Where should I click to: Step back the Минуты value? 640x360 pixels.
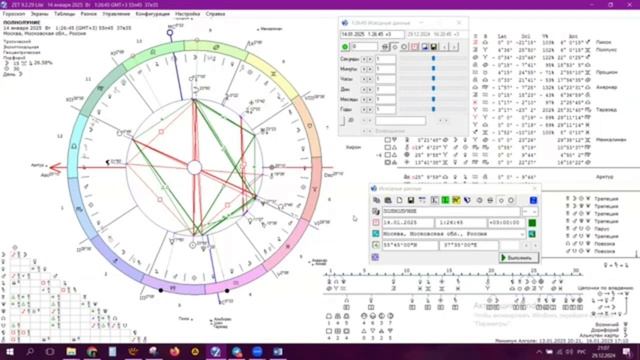point(364,69)
